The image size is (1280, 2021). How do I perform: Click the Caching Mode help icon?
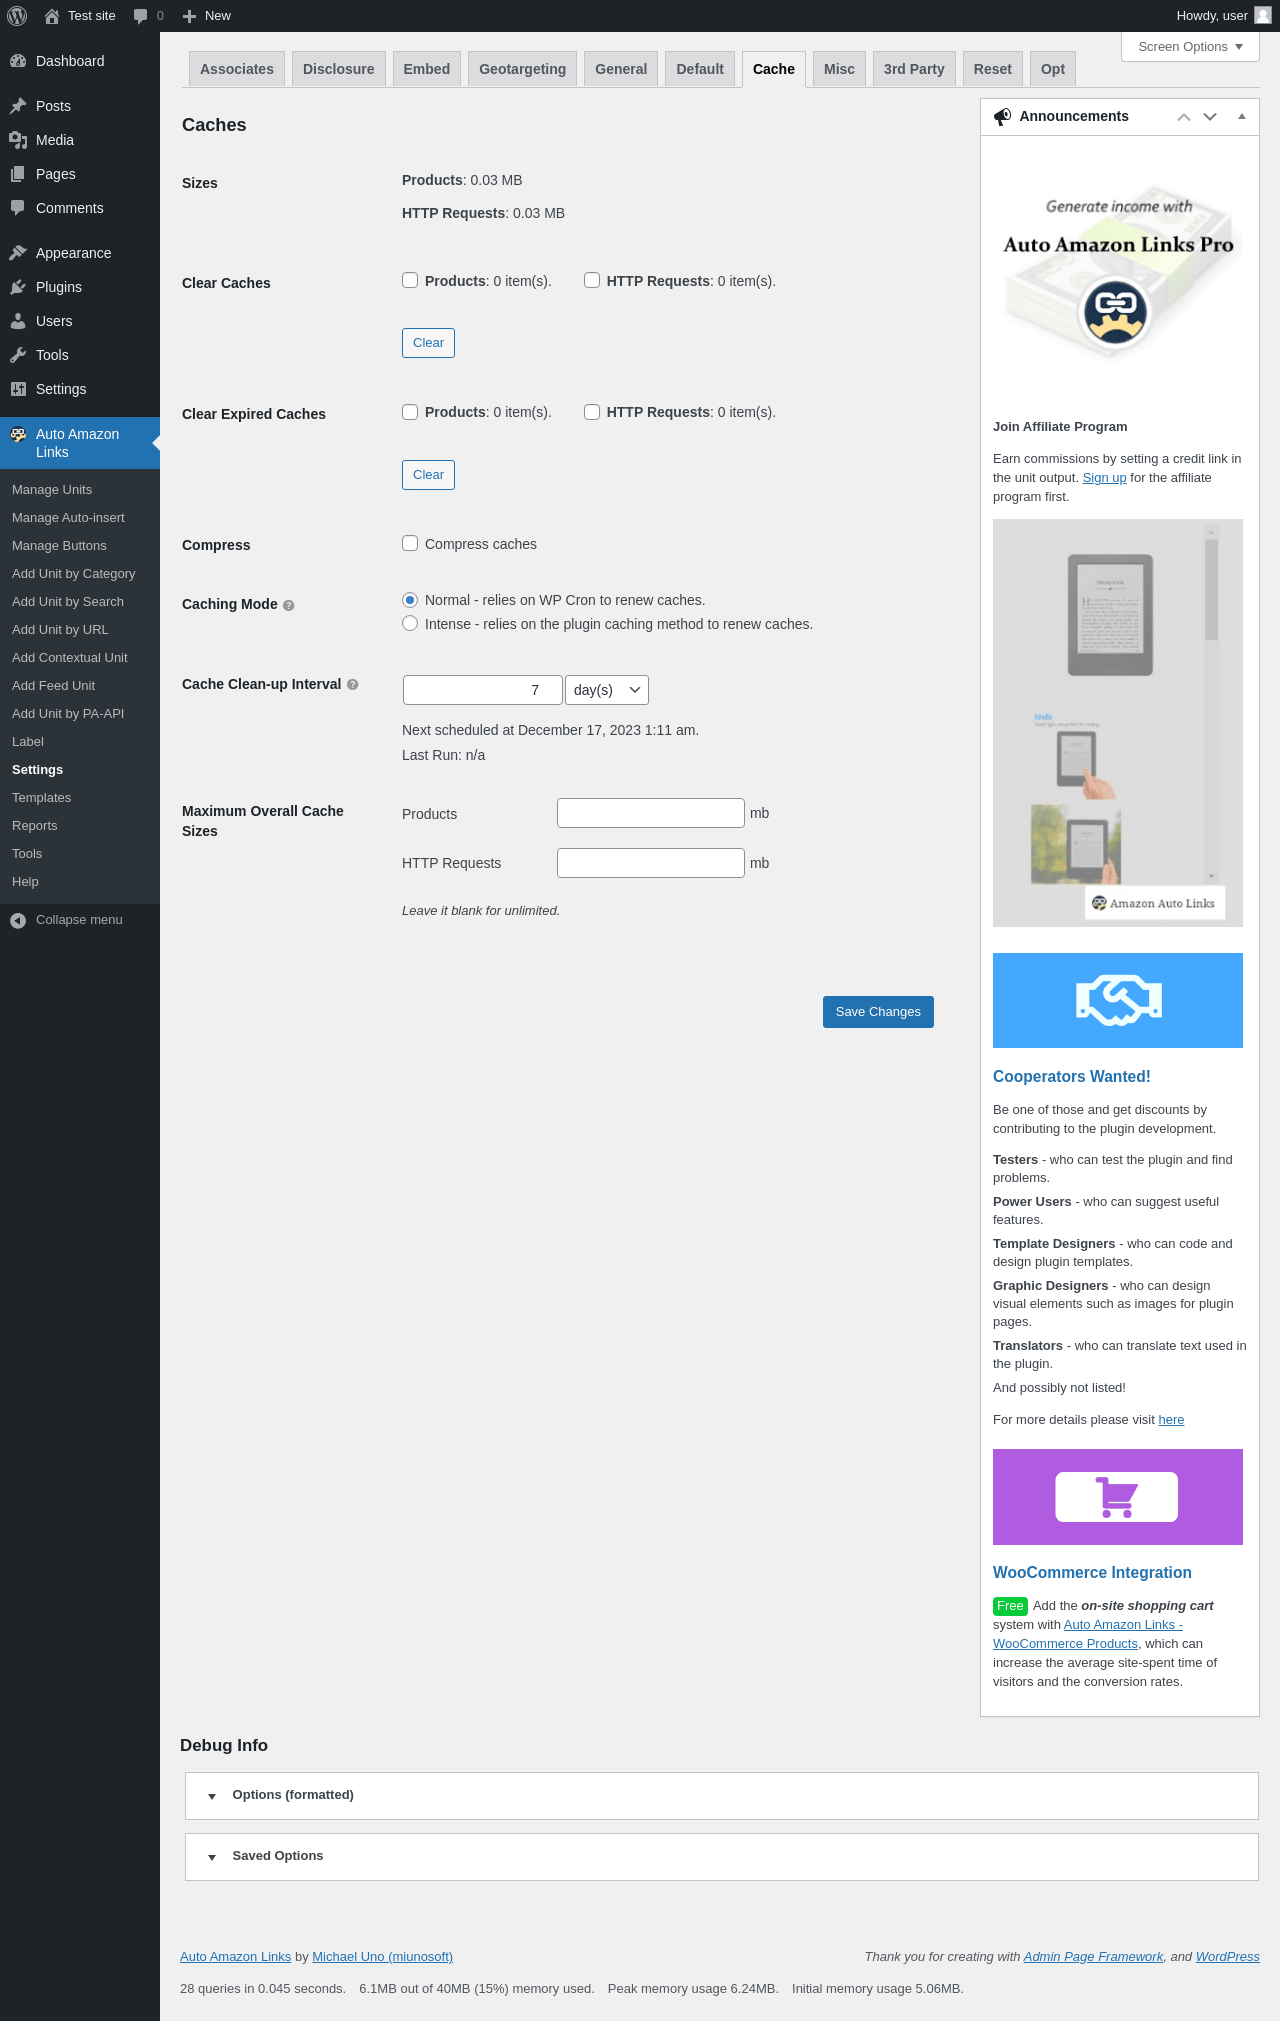[x=289, y=605]
